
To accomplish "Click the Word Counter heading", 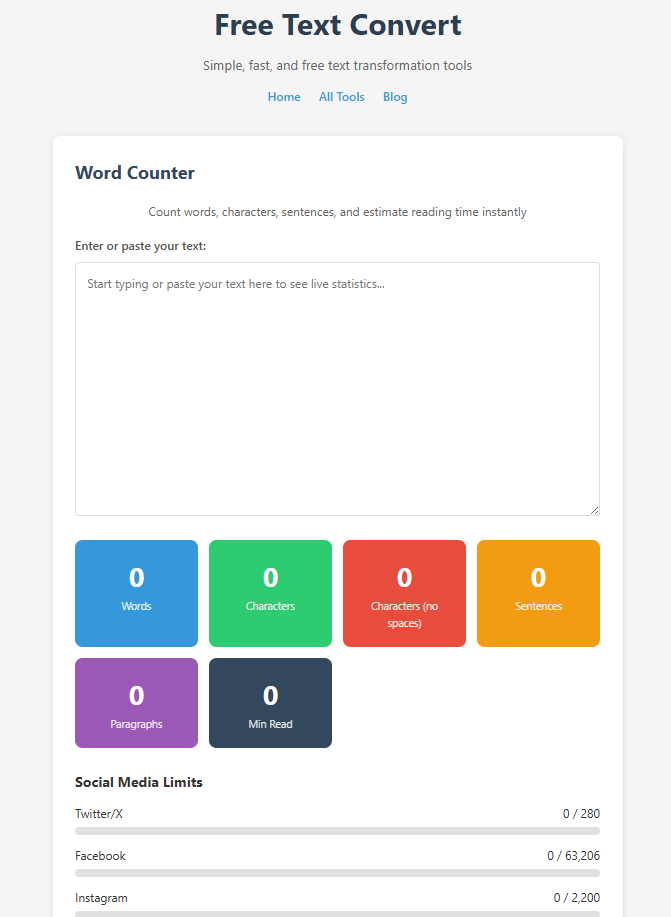I will (135, 173).
